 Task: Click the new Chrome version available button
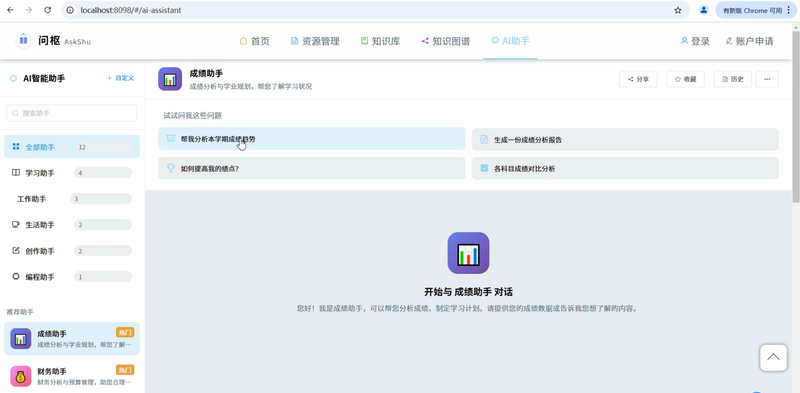757,10
